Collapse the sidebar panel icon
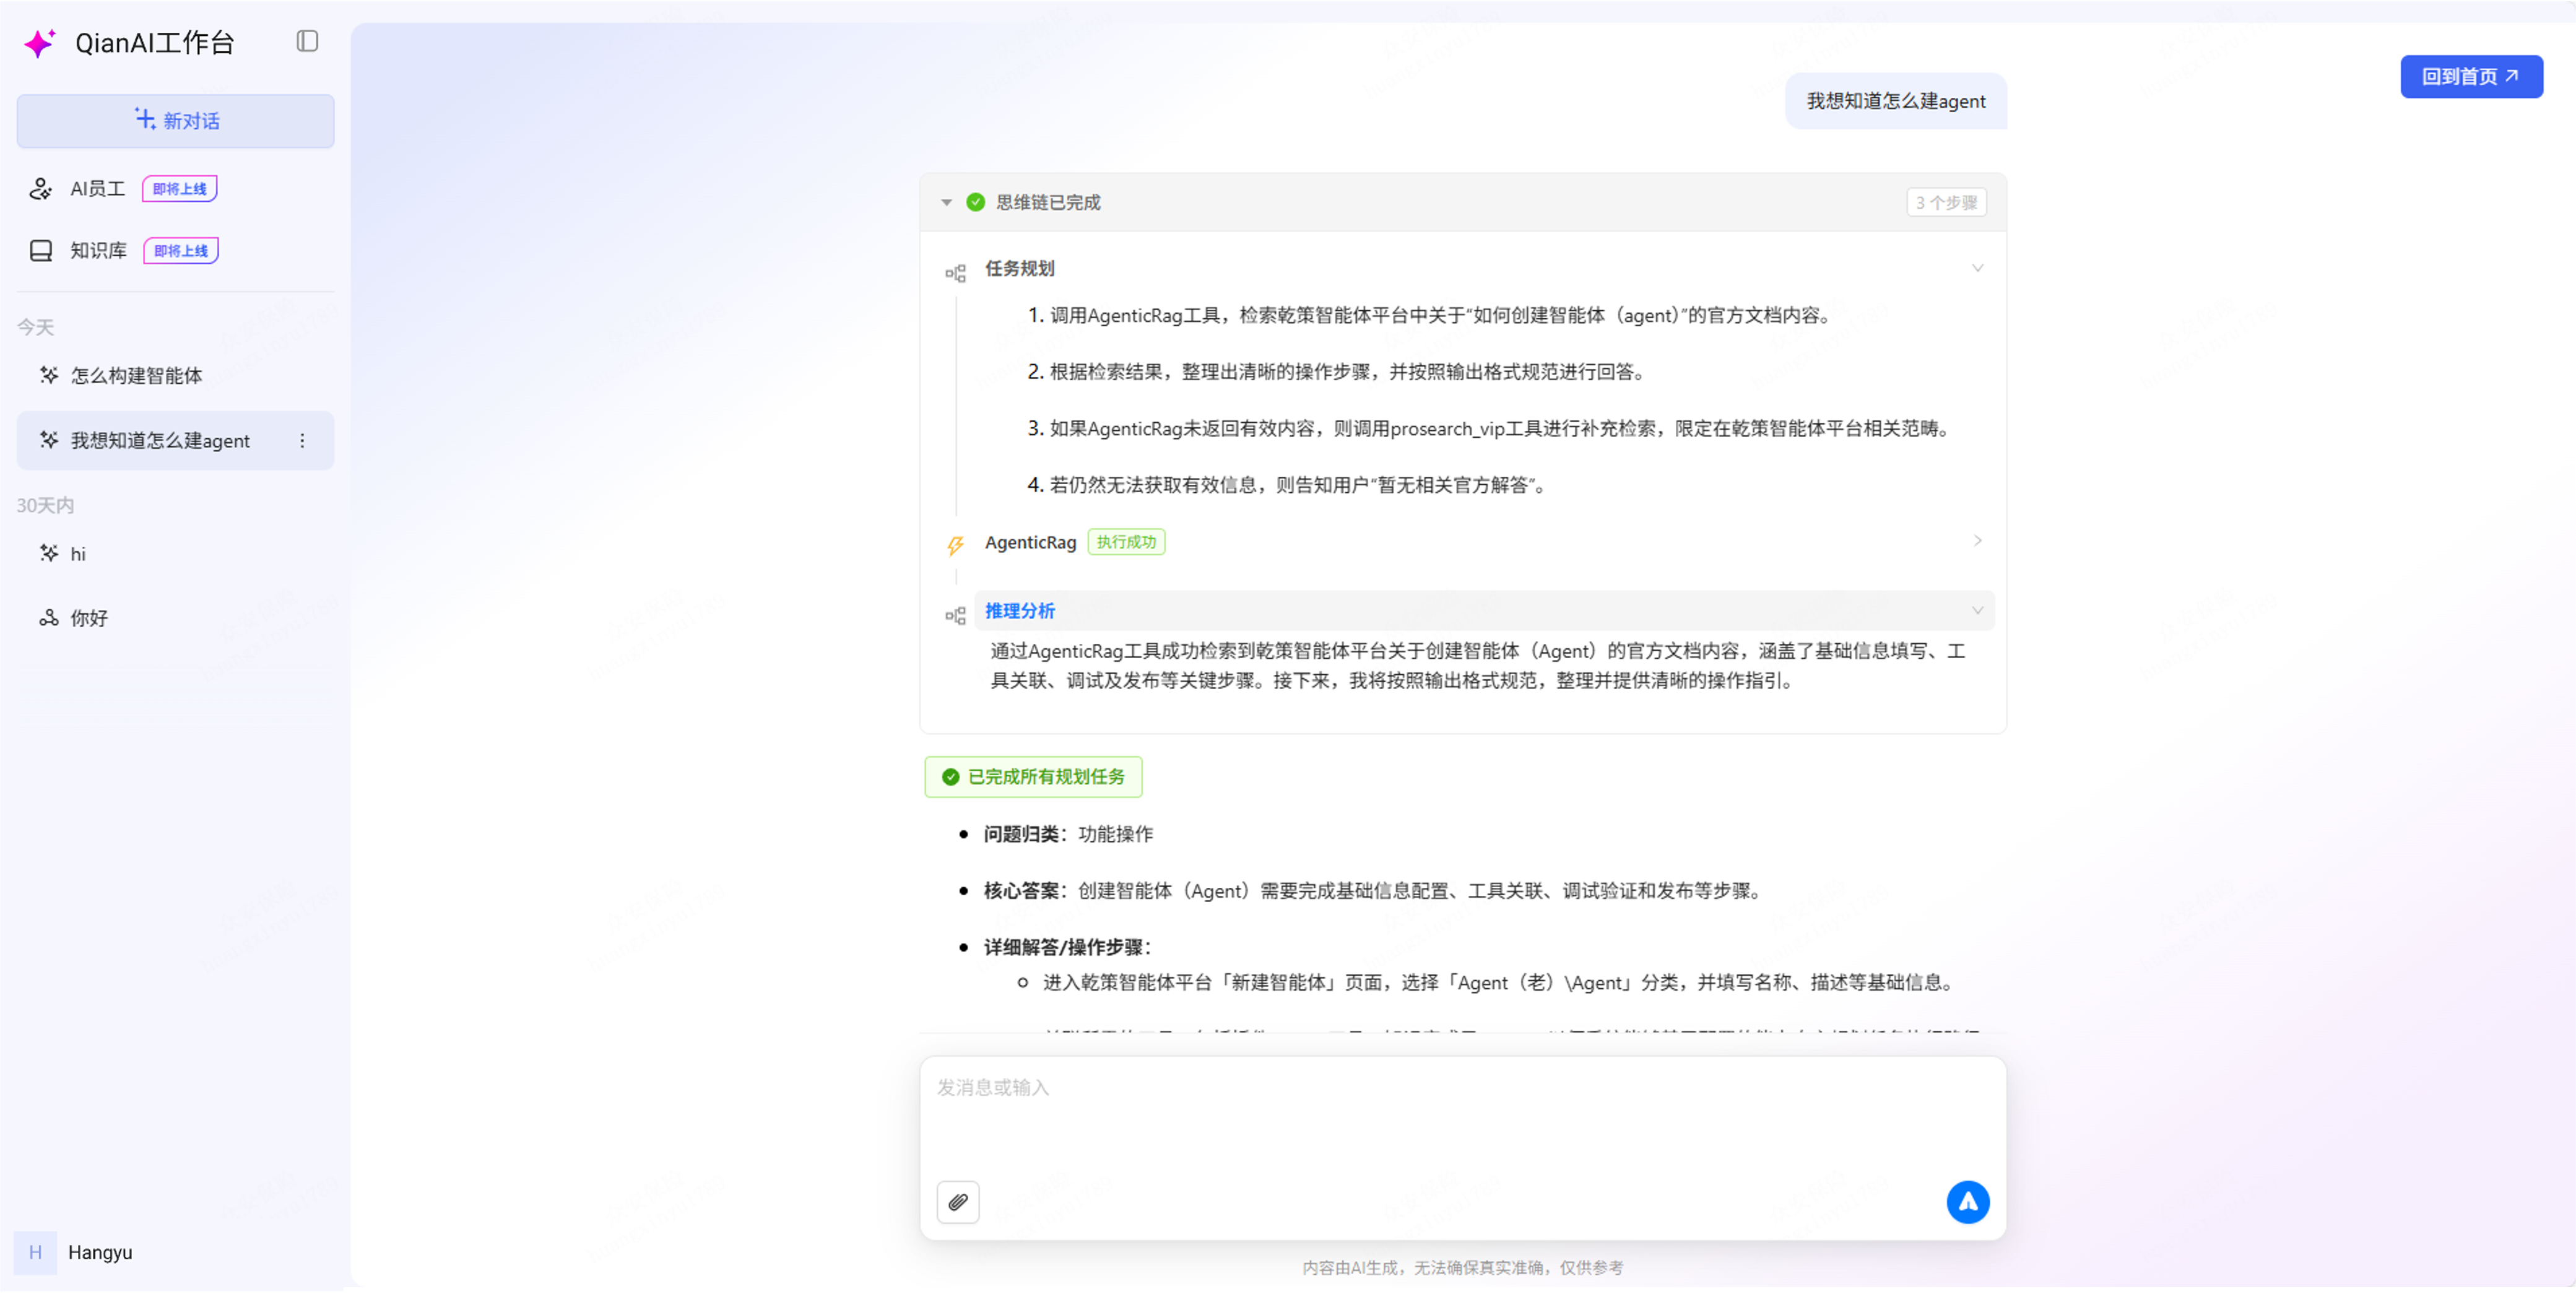The height and width of the screenshot is (1294, 2576). [307, 41]
